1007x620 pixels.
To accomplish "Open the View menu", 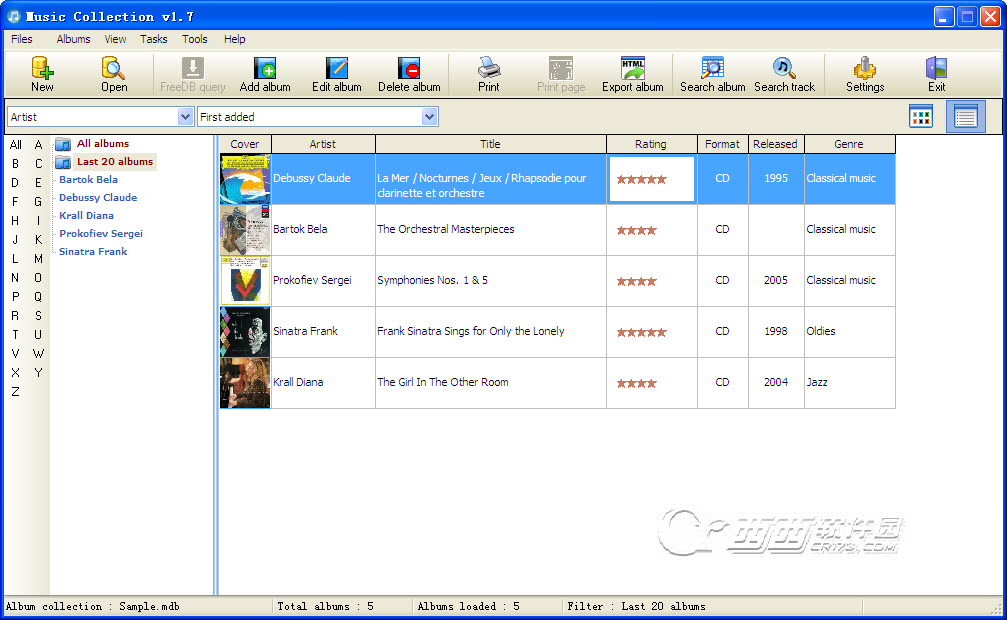I will 116,39.
